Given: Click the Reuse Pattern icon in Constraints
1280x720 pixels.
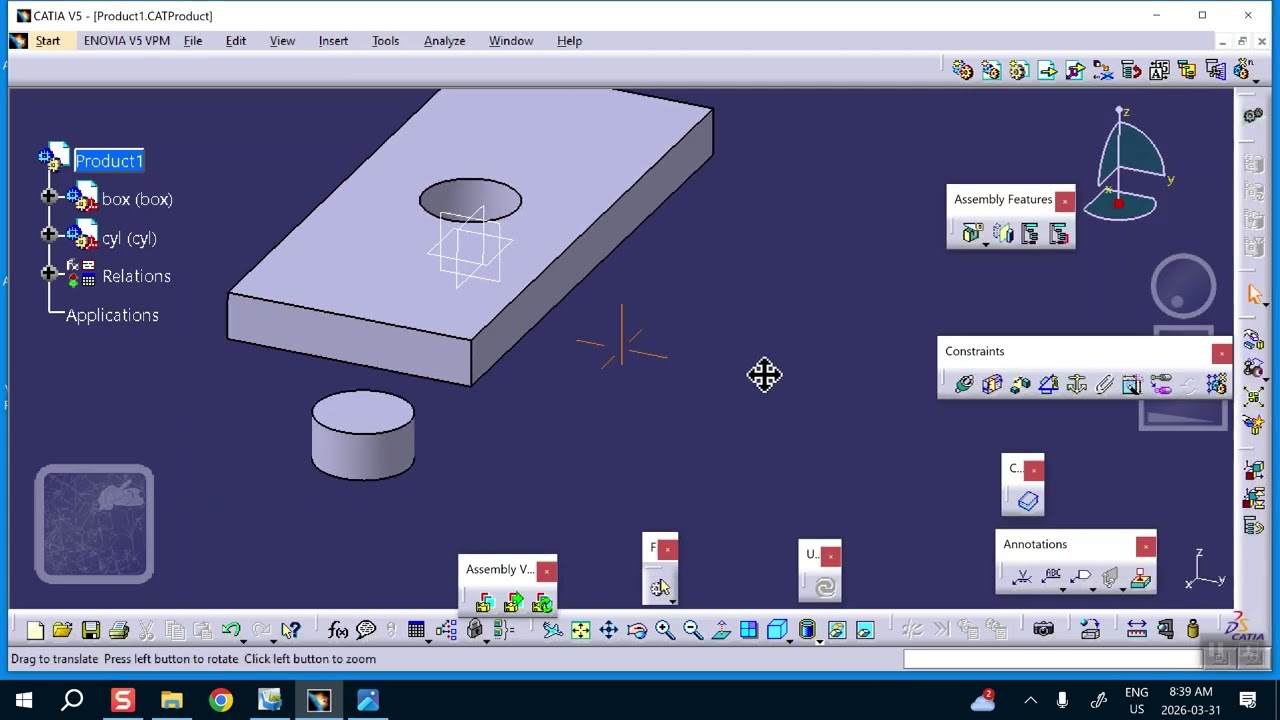Looking at the screenshot, I should tap(1216, 385).
